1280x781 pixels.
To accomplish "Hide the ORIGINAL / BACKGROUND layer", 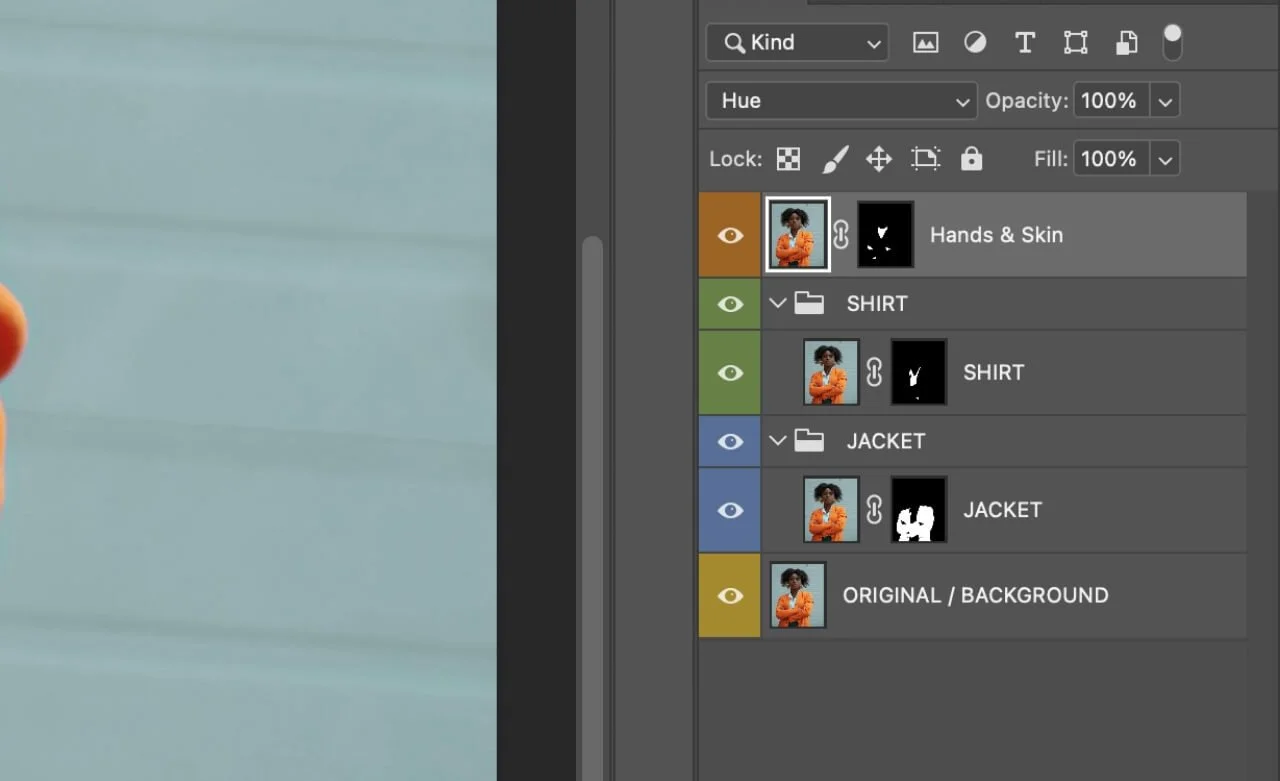I will coord(729,595).
